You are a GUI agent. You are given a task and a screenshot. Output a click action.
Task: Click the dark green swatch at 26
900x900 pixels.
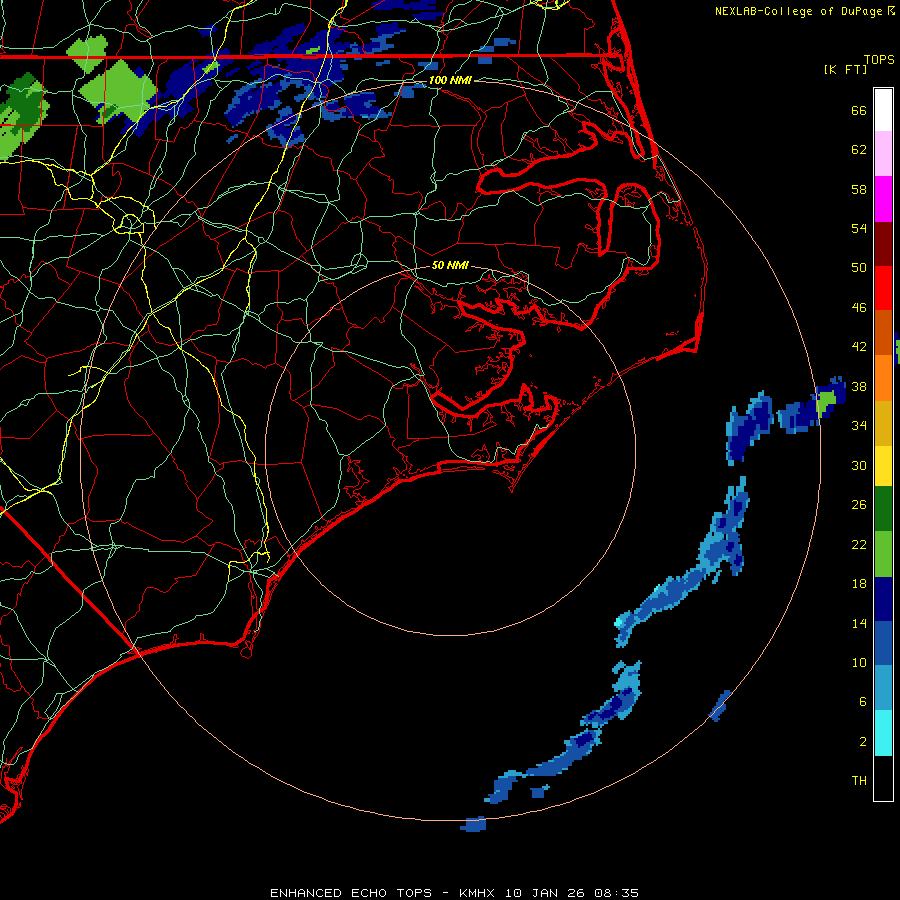pyautogui.click(x=883, y=509)
